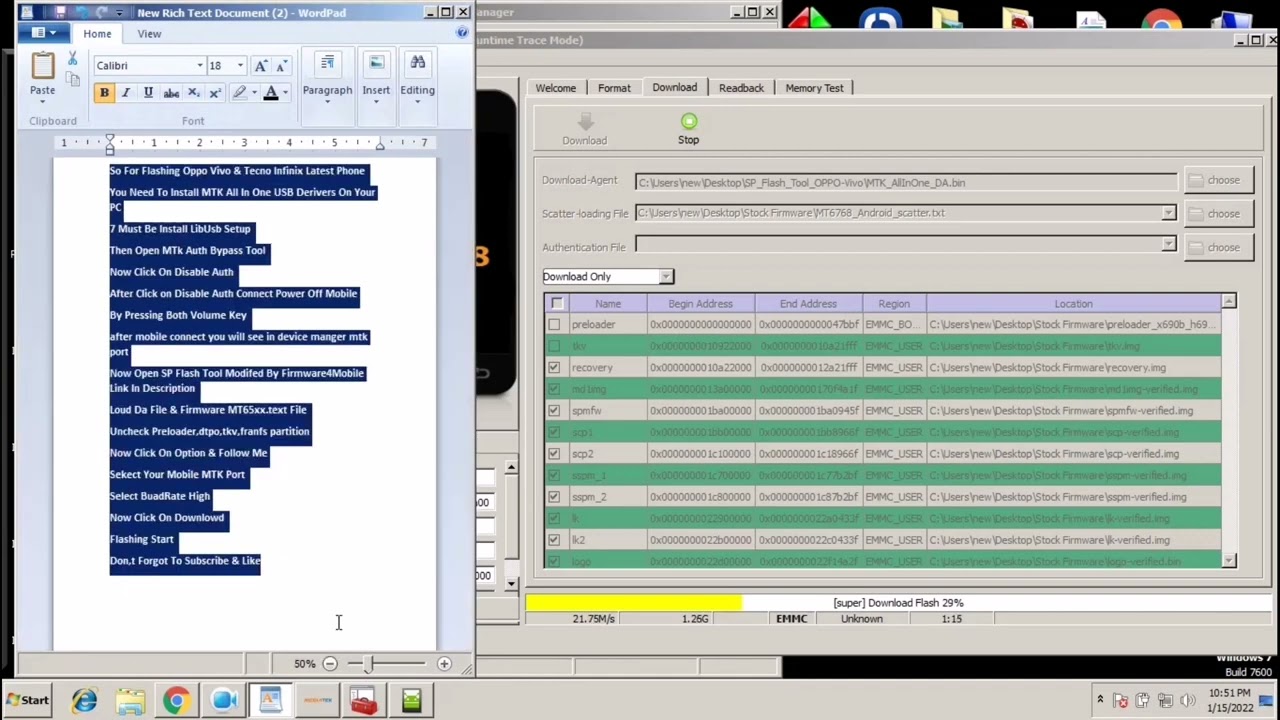Click the Shrink Font icon in WordPad
This screenshot has height=720, width=1280.
282,66
